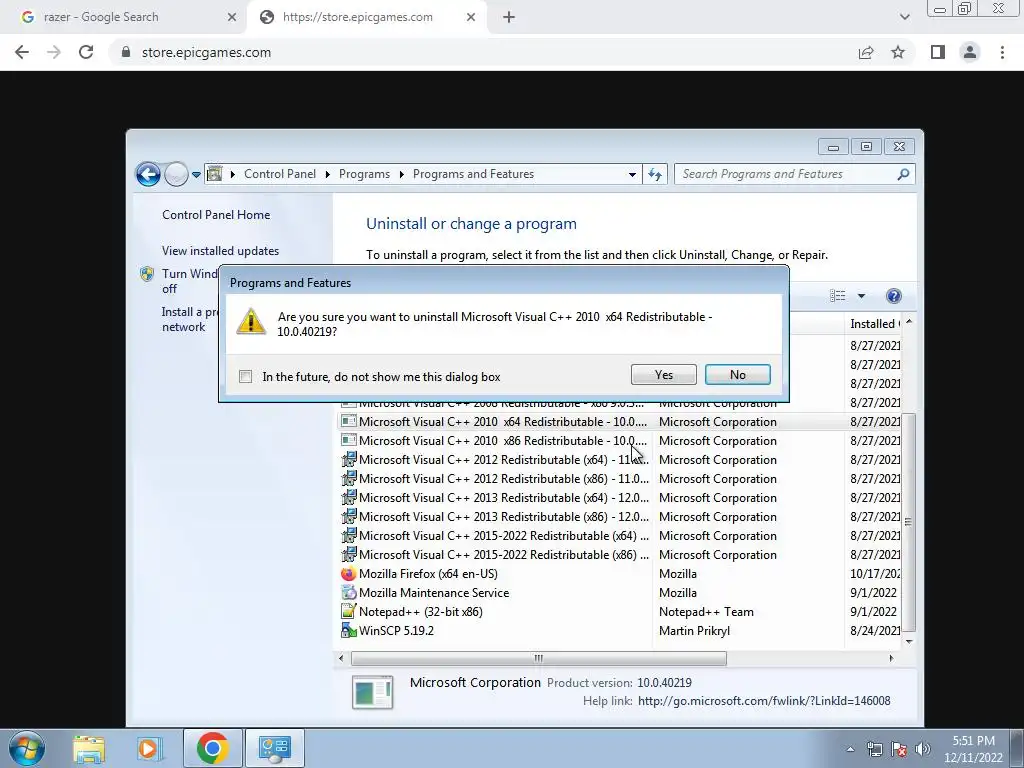Screen dimensions: 1024x768
Task: Click the Notepad++ Team publisher cell
Action: [706, 612]
